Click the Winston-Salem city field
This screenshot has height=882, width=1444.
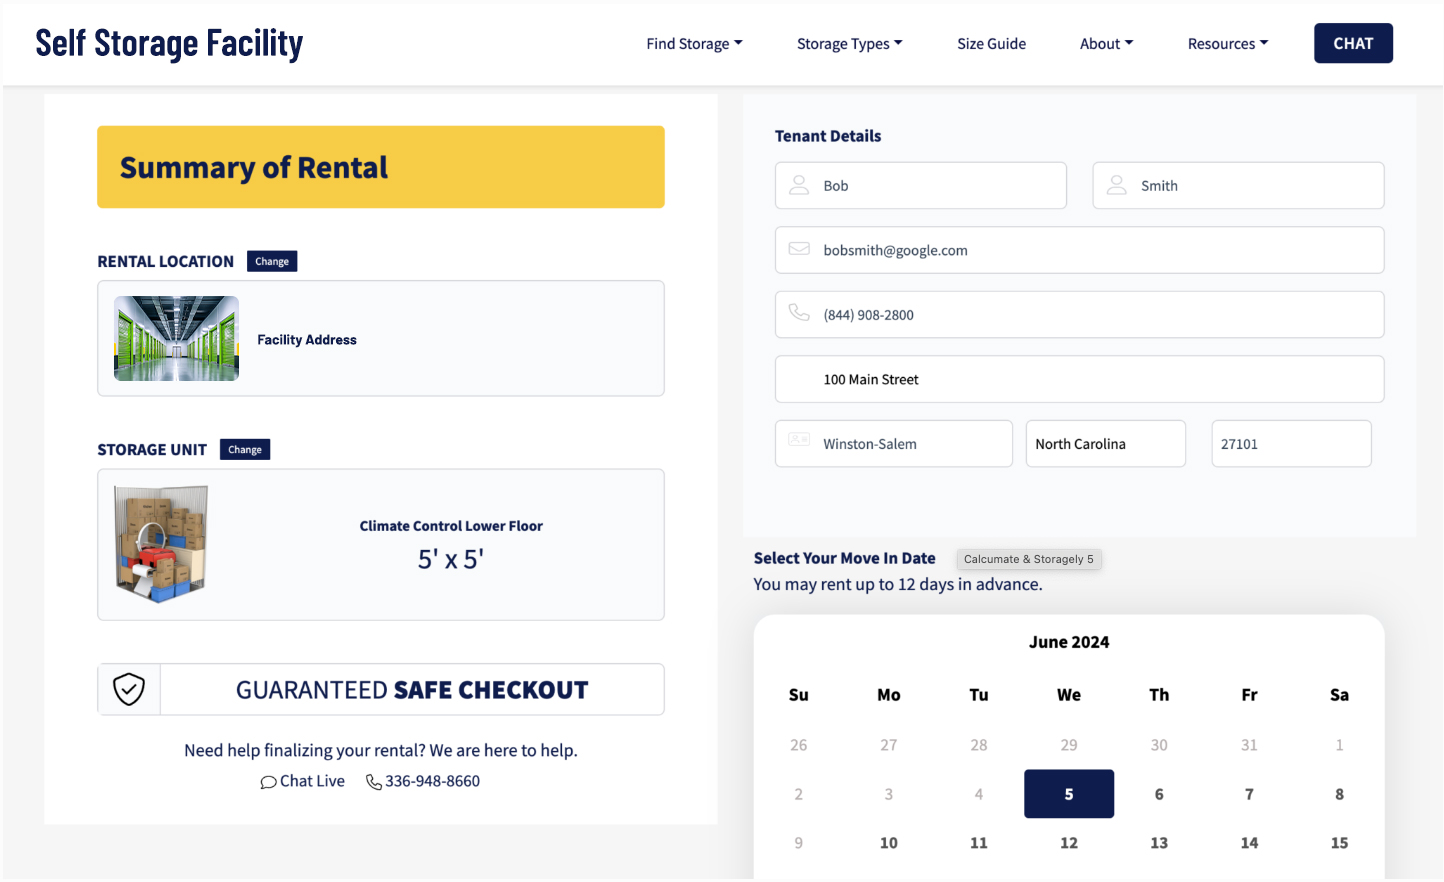tap(894, 444)
